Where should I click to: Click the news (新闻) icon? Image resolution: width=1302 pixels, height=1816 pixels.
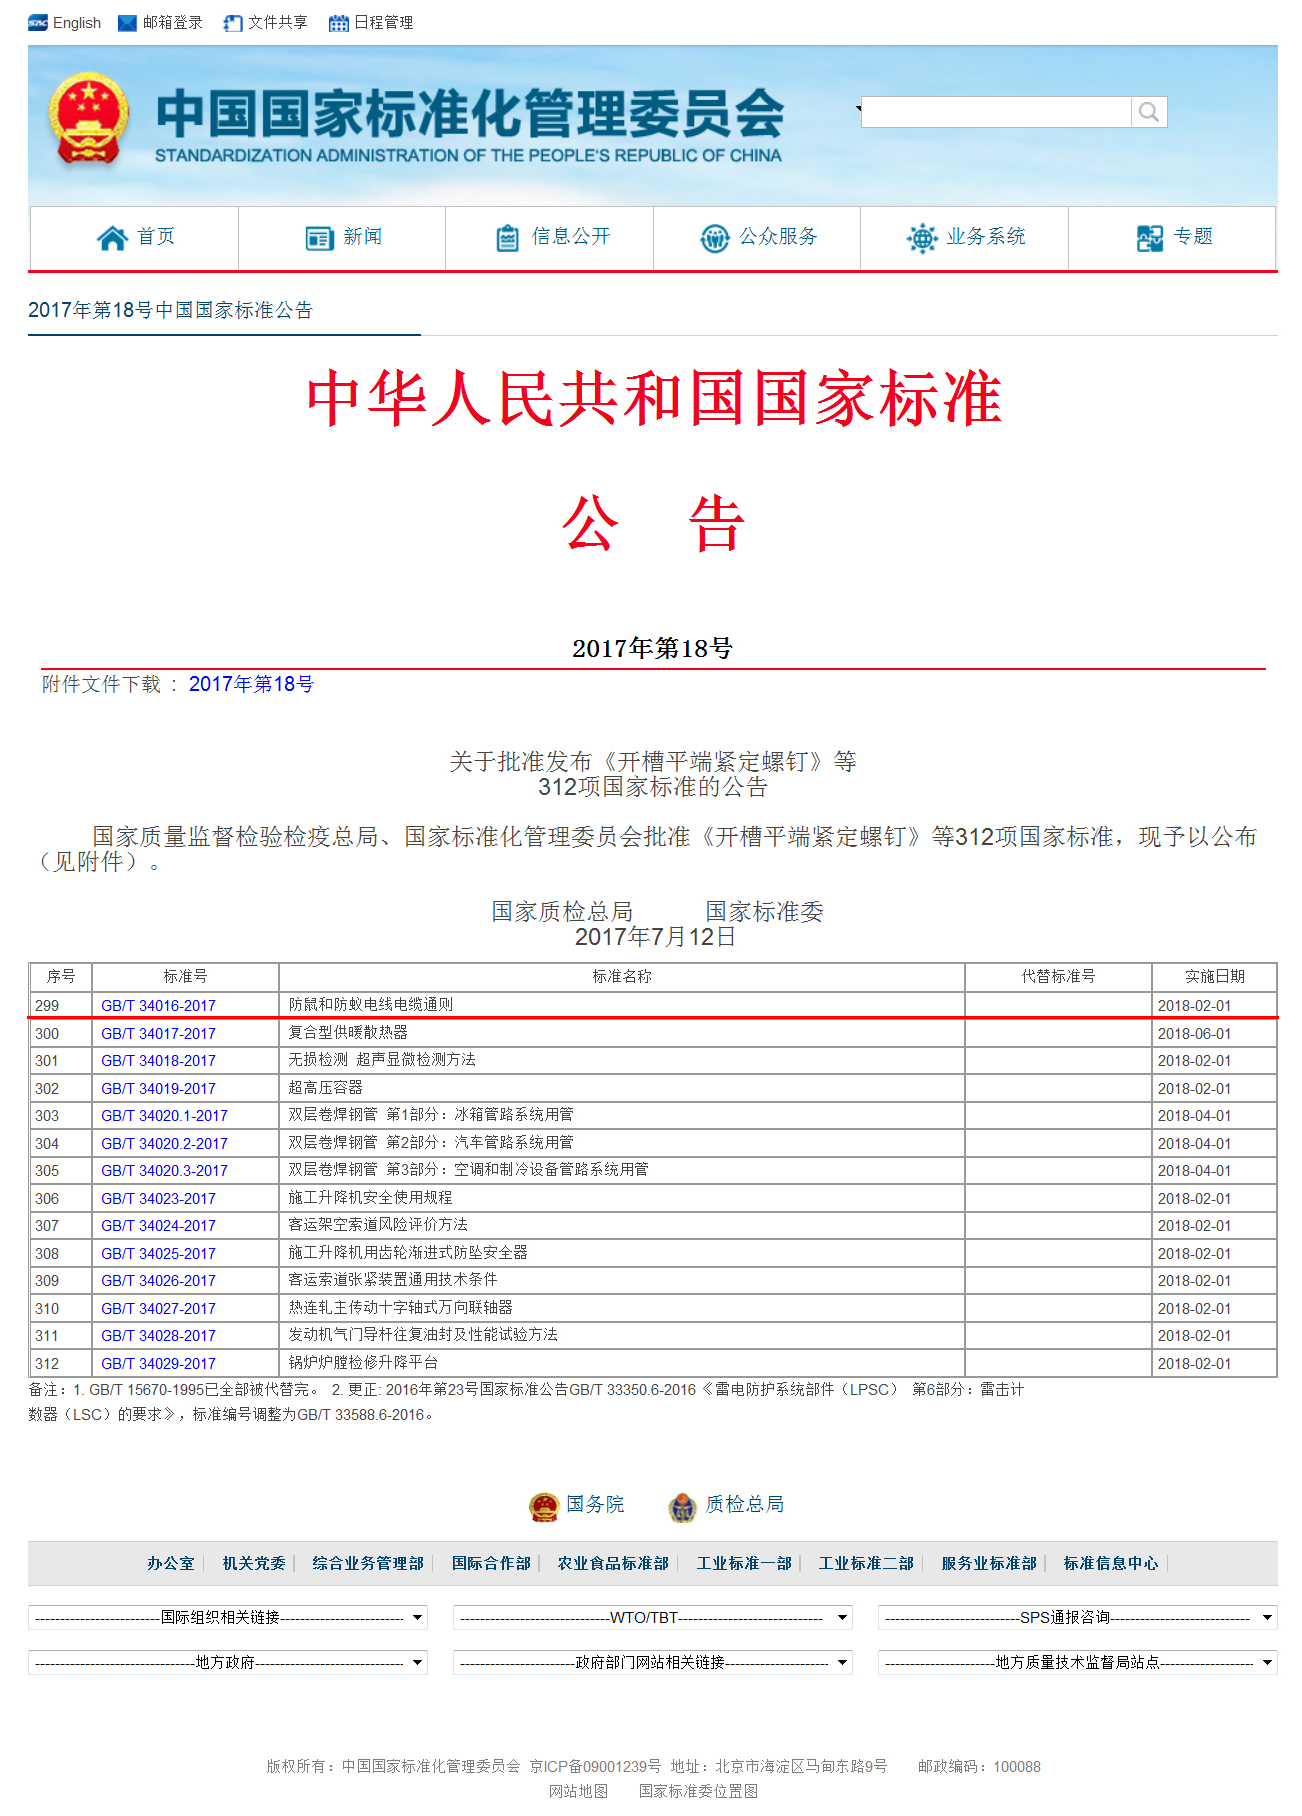tap(319, 238)
